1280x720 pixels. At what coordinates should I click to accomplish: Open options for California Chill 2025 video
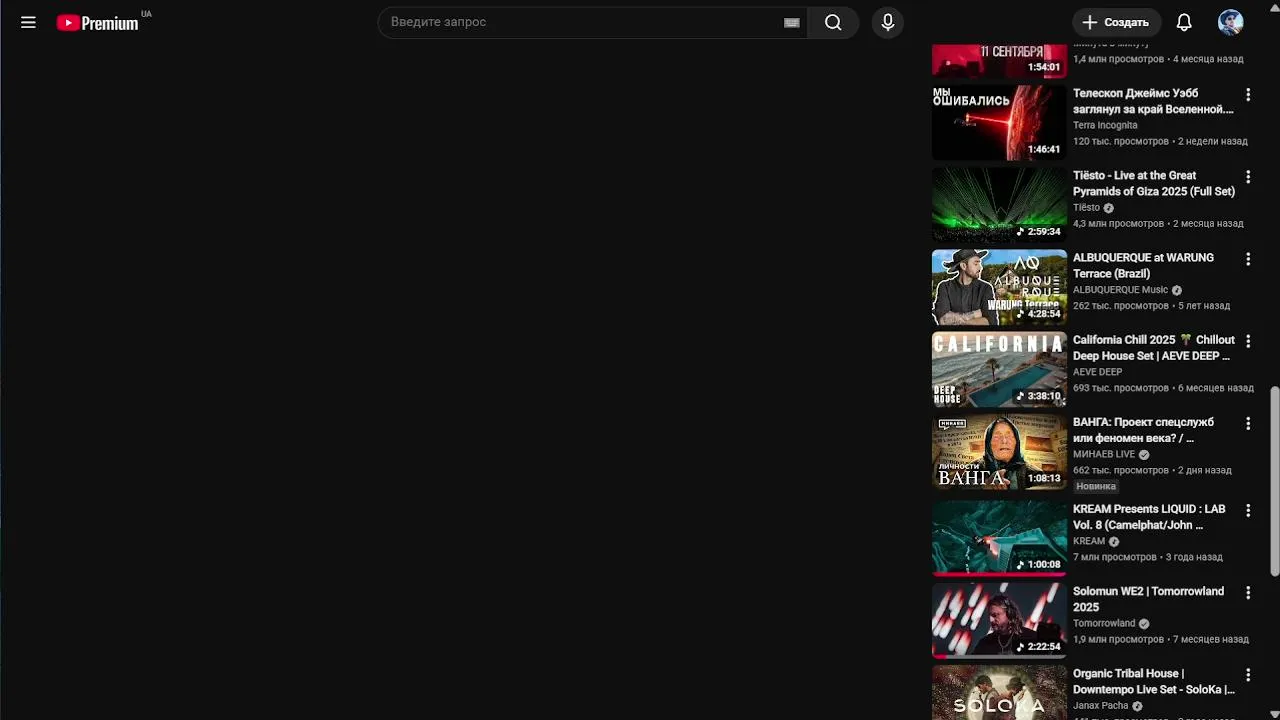pyautogui.click(x=1248, y=341)
